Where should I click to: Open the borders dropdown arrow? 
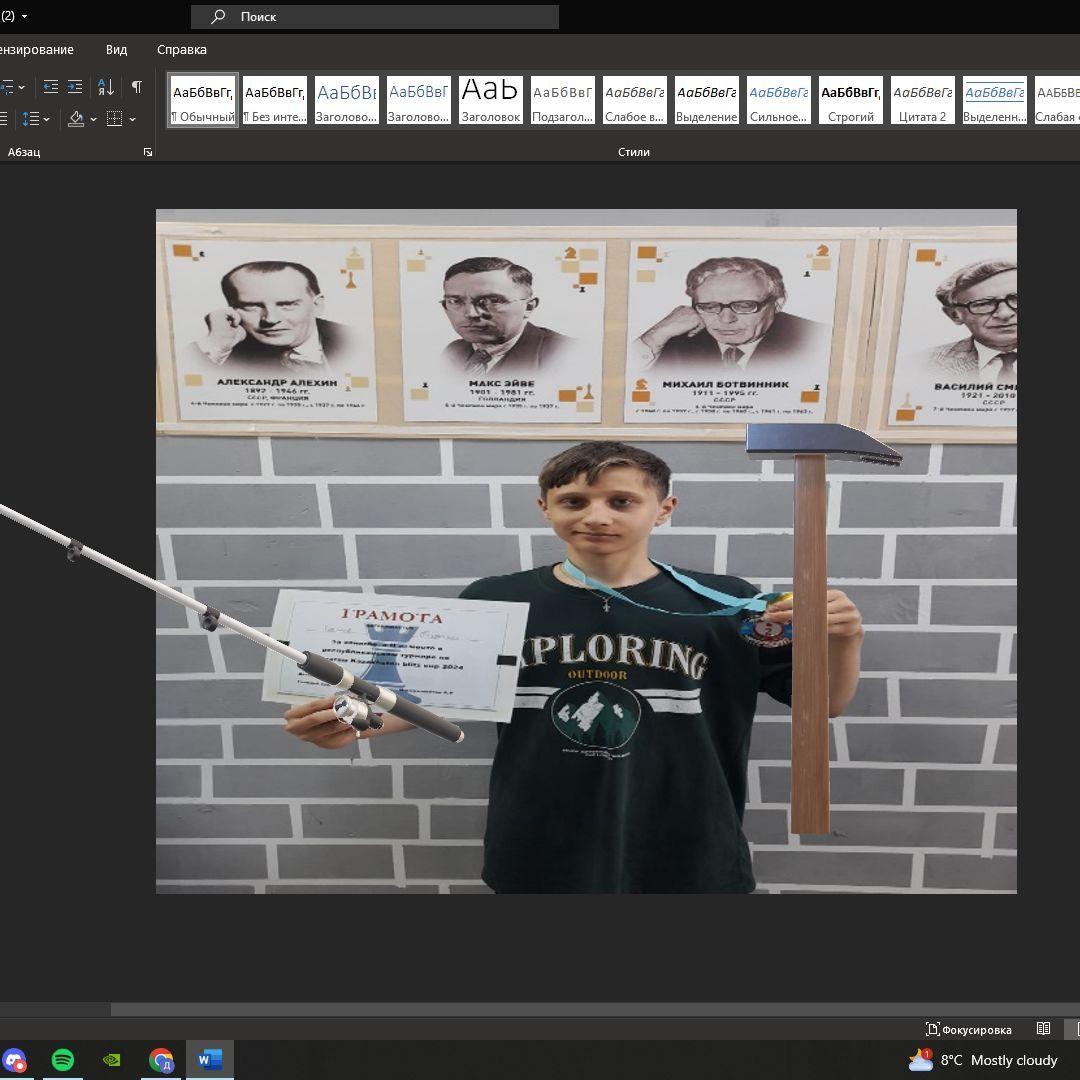pos(132,119)
